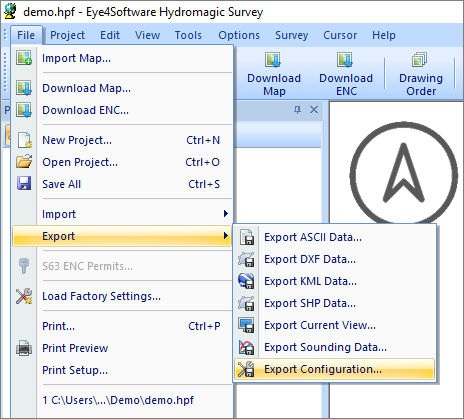Open the View menu
Screen dimensions: 464x419
147,35
